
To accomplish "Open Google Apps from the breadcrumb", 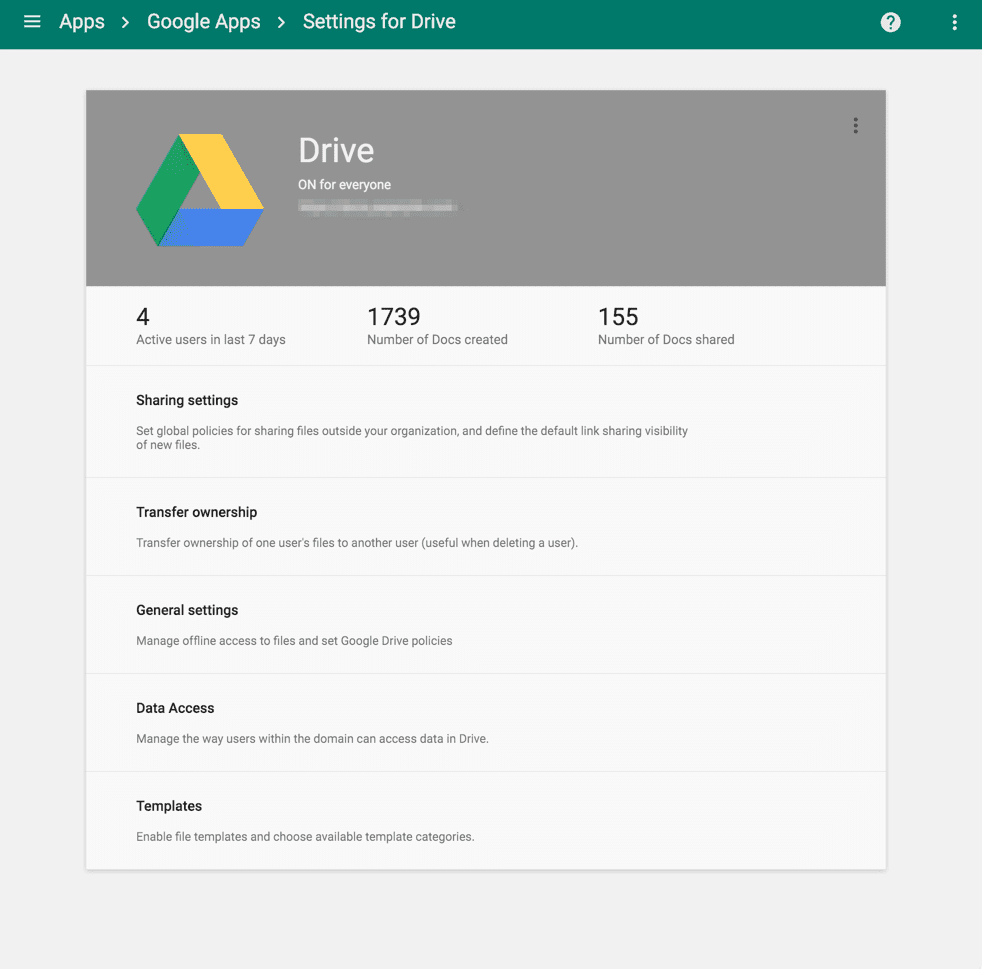I will point(203,21).
